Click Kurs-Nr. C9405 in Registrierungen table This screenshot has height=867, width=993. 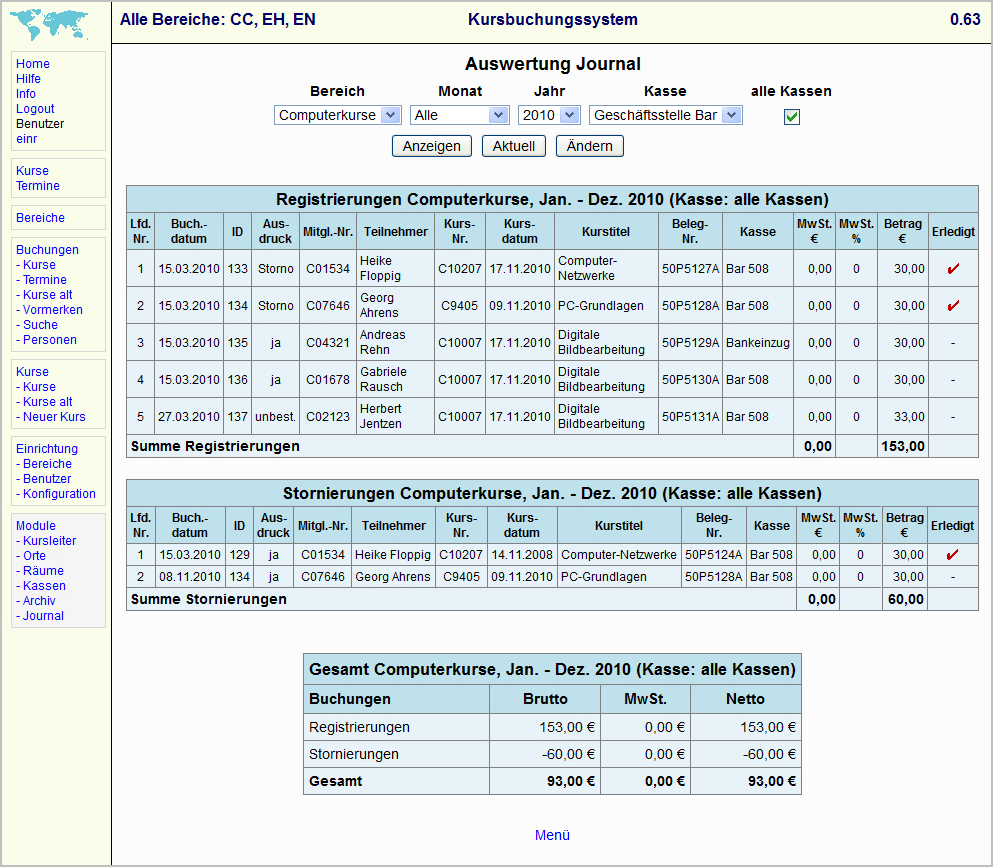[460, 306]
